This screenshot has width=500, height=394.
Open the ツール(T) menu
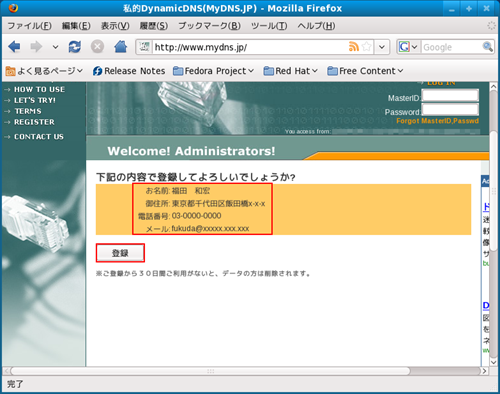click(x=269, y=26)
